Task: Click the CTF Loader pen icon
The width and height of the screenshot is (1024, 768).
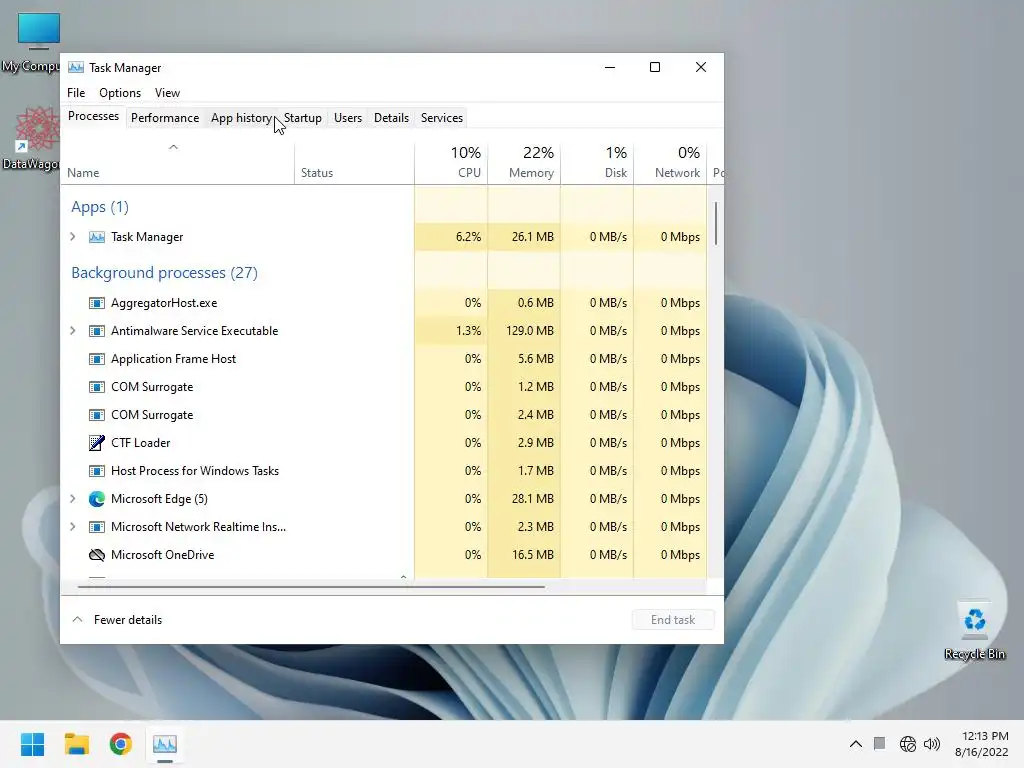Action: click(97, 443)
